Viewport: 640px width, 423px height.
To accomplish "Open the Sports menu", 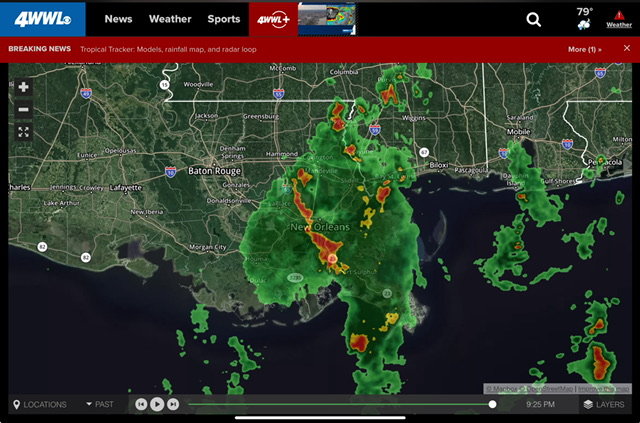I will [224, 19].
